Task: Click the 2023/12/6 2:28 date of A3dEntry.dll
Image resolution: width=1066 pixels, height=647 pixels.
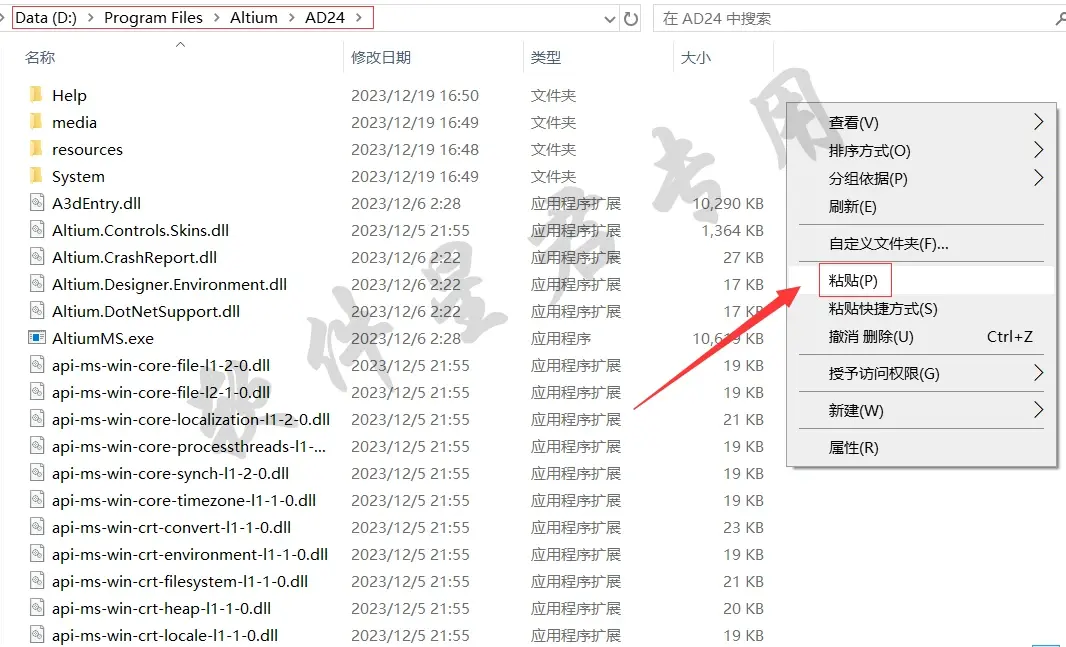Action: coord(406,203)
